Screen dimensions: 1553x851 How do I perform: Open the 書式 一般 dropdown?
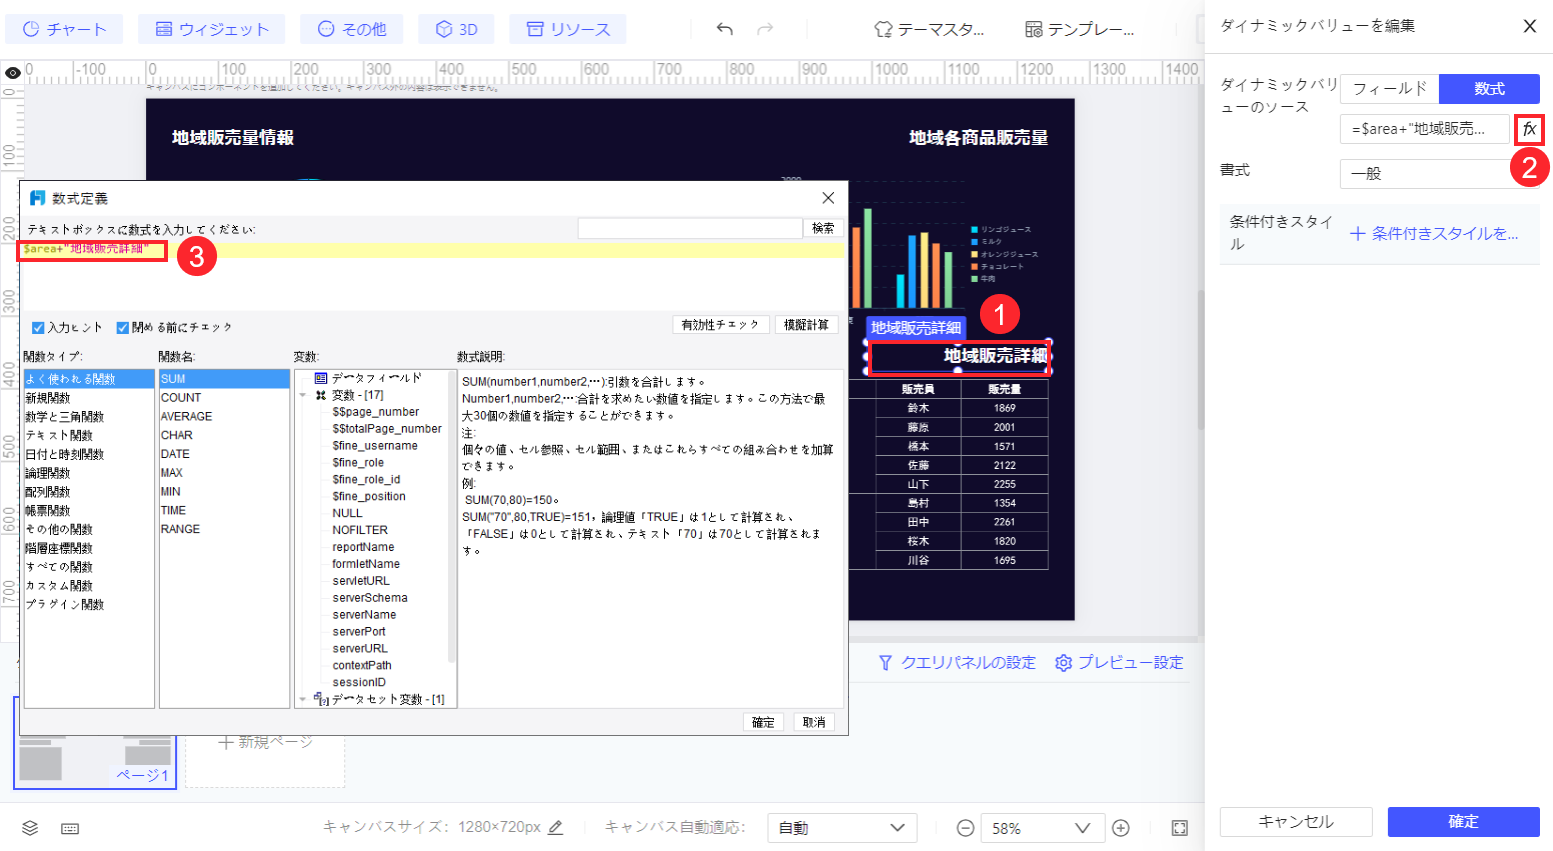point(1439,173)
